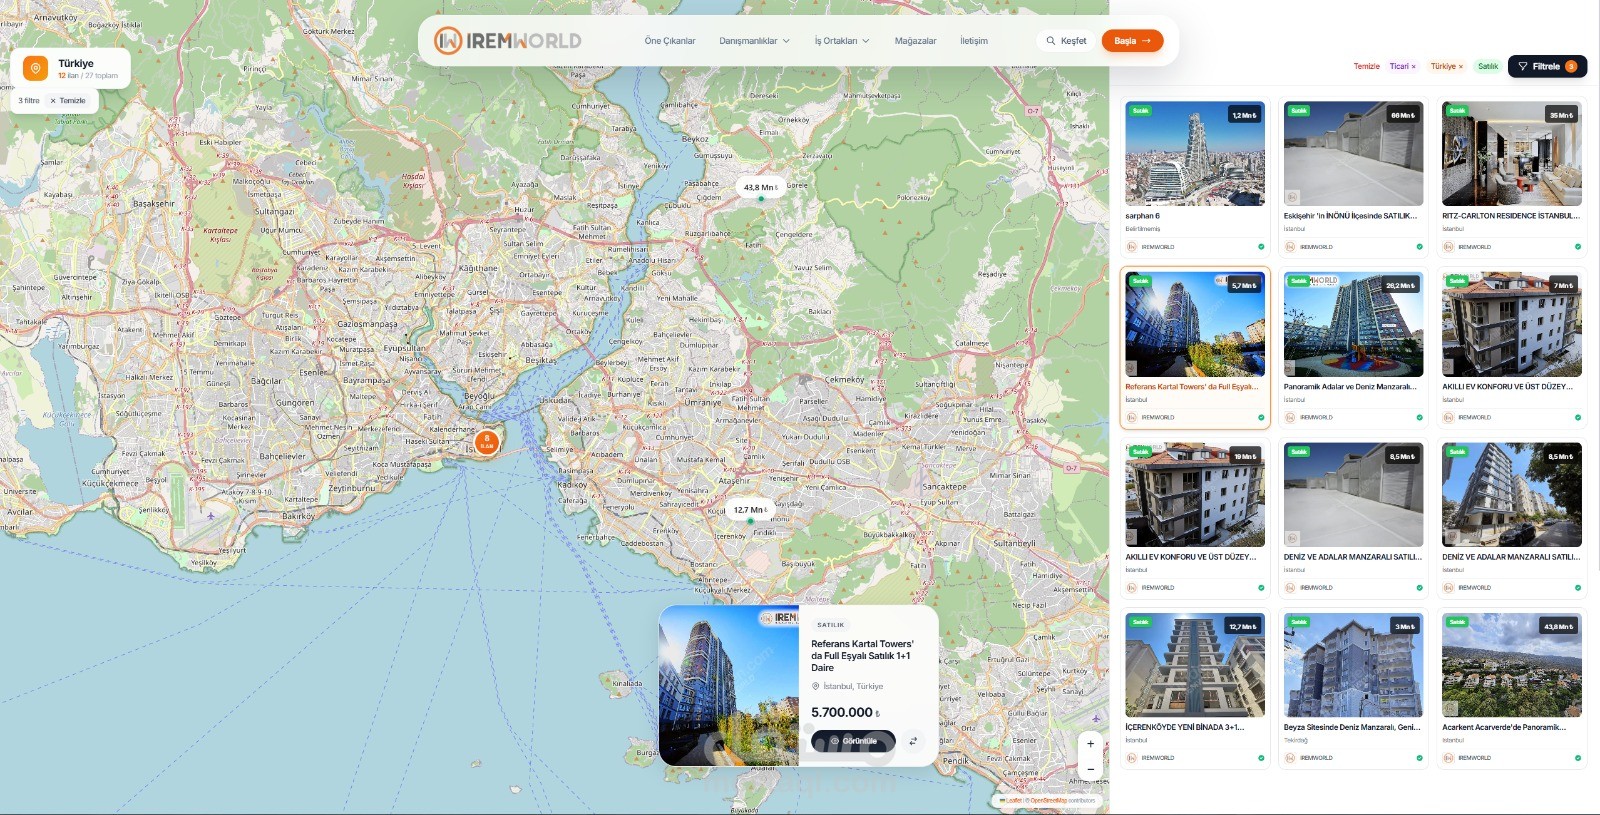Screen dimensions: 1600x815
Task: Expand the Danışmanlıklar dropdown menu
Action: click(x=754, y=41)
